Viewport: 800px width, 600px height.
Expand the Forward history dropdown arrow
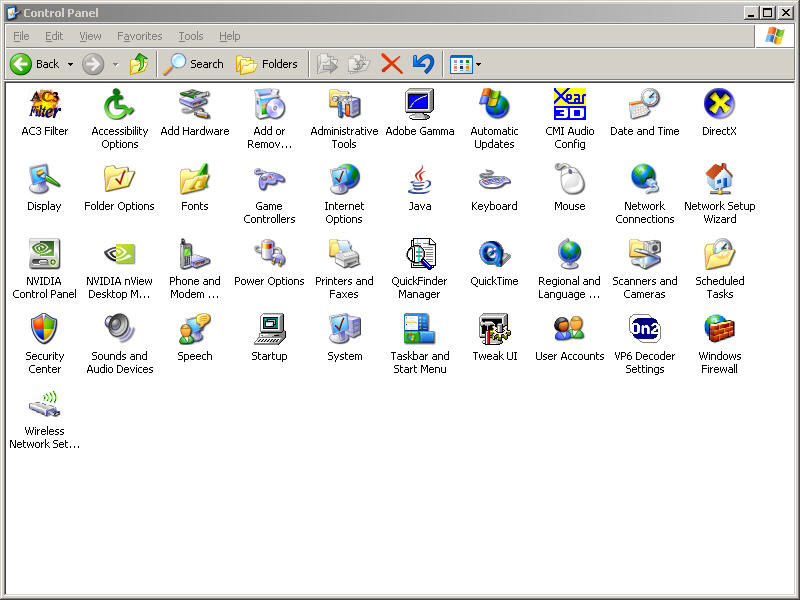(x=116, y=64)
